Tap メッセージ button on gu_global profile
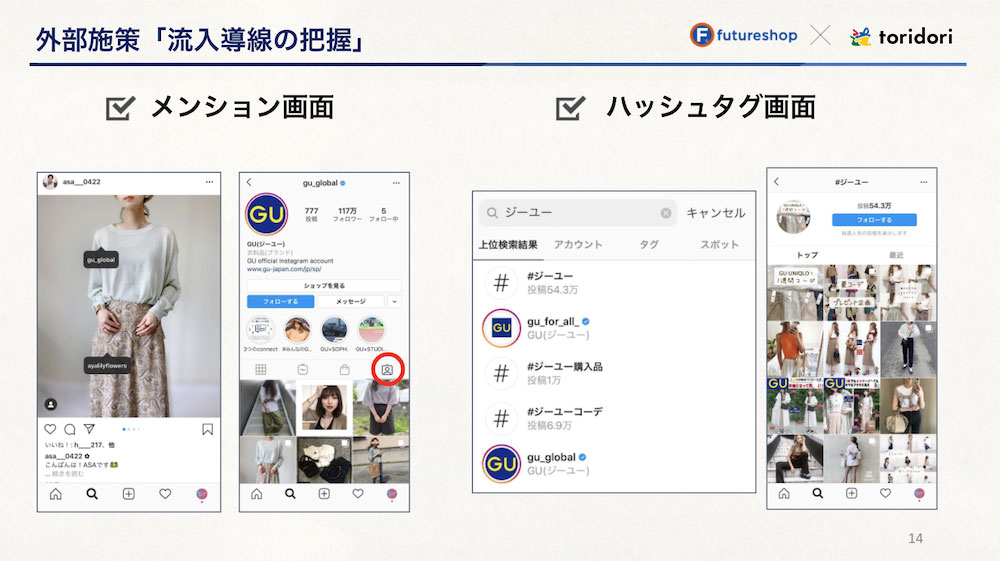Viewport: 1000px width, 561px height. [351, 302]
